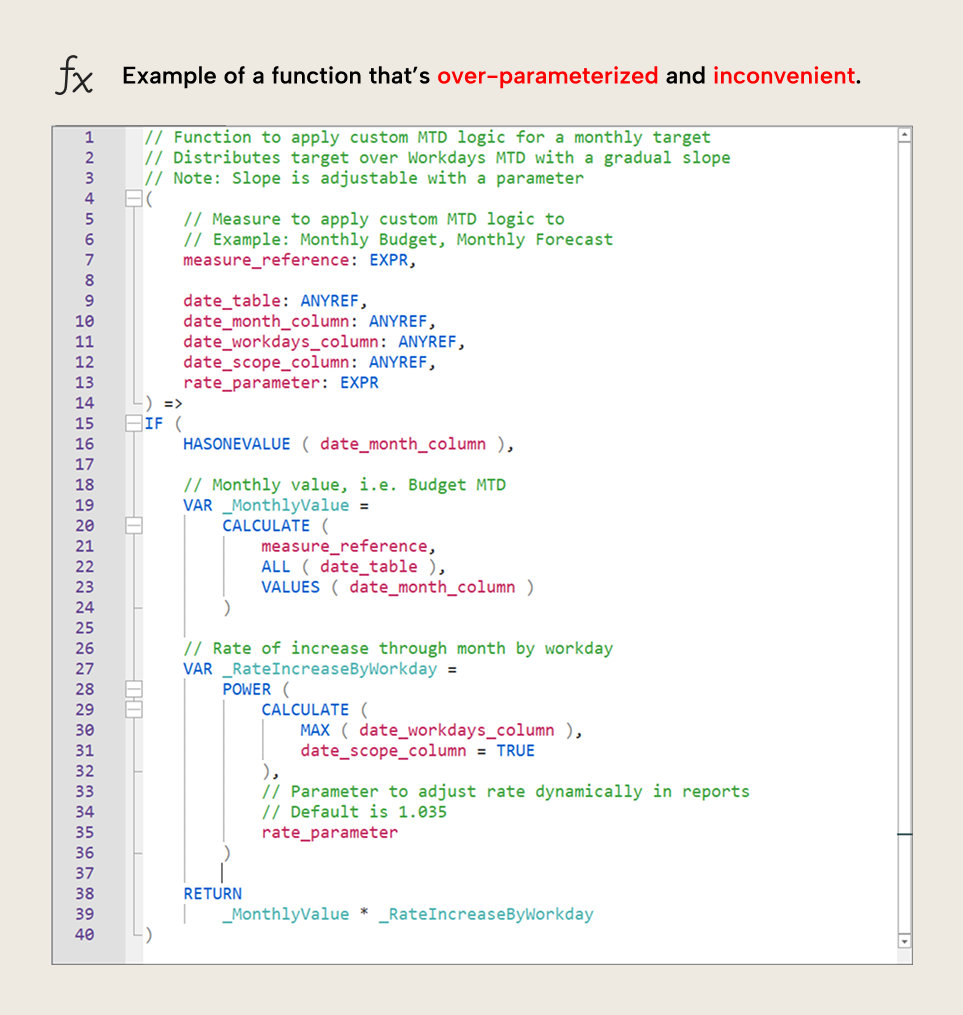
Task: Click the scrollbar down arrow
Action: (x=905, y=941)
